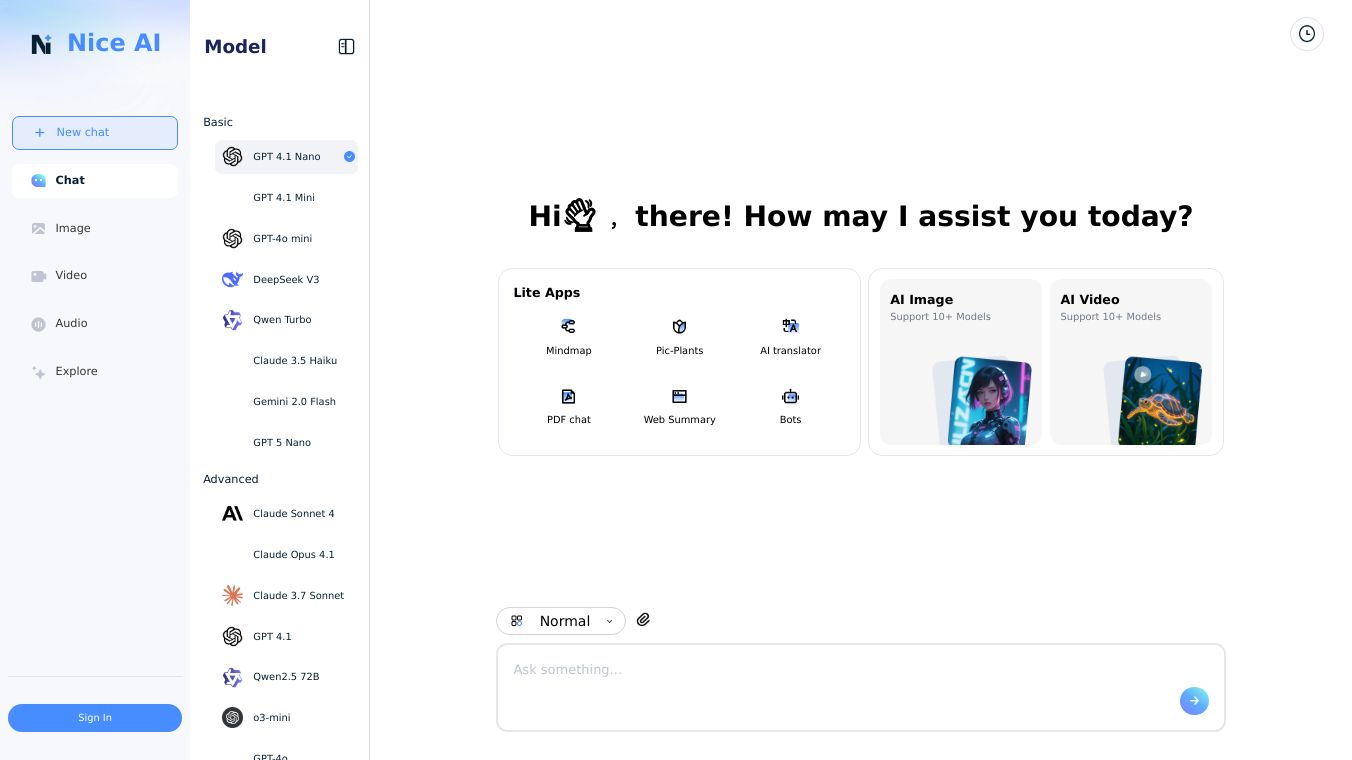Viewport: 1352px width, 760px height.
Task: Open the Video section
Action: tap(95, 276)
